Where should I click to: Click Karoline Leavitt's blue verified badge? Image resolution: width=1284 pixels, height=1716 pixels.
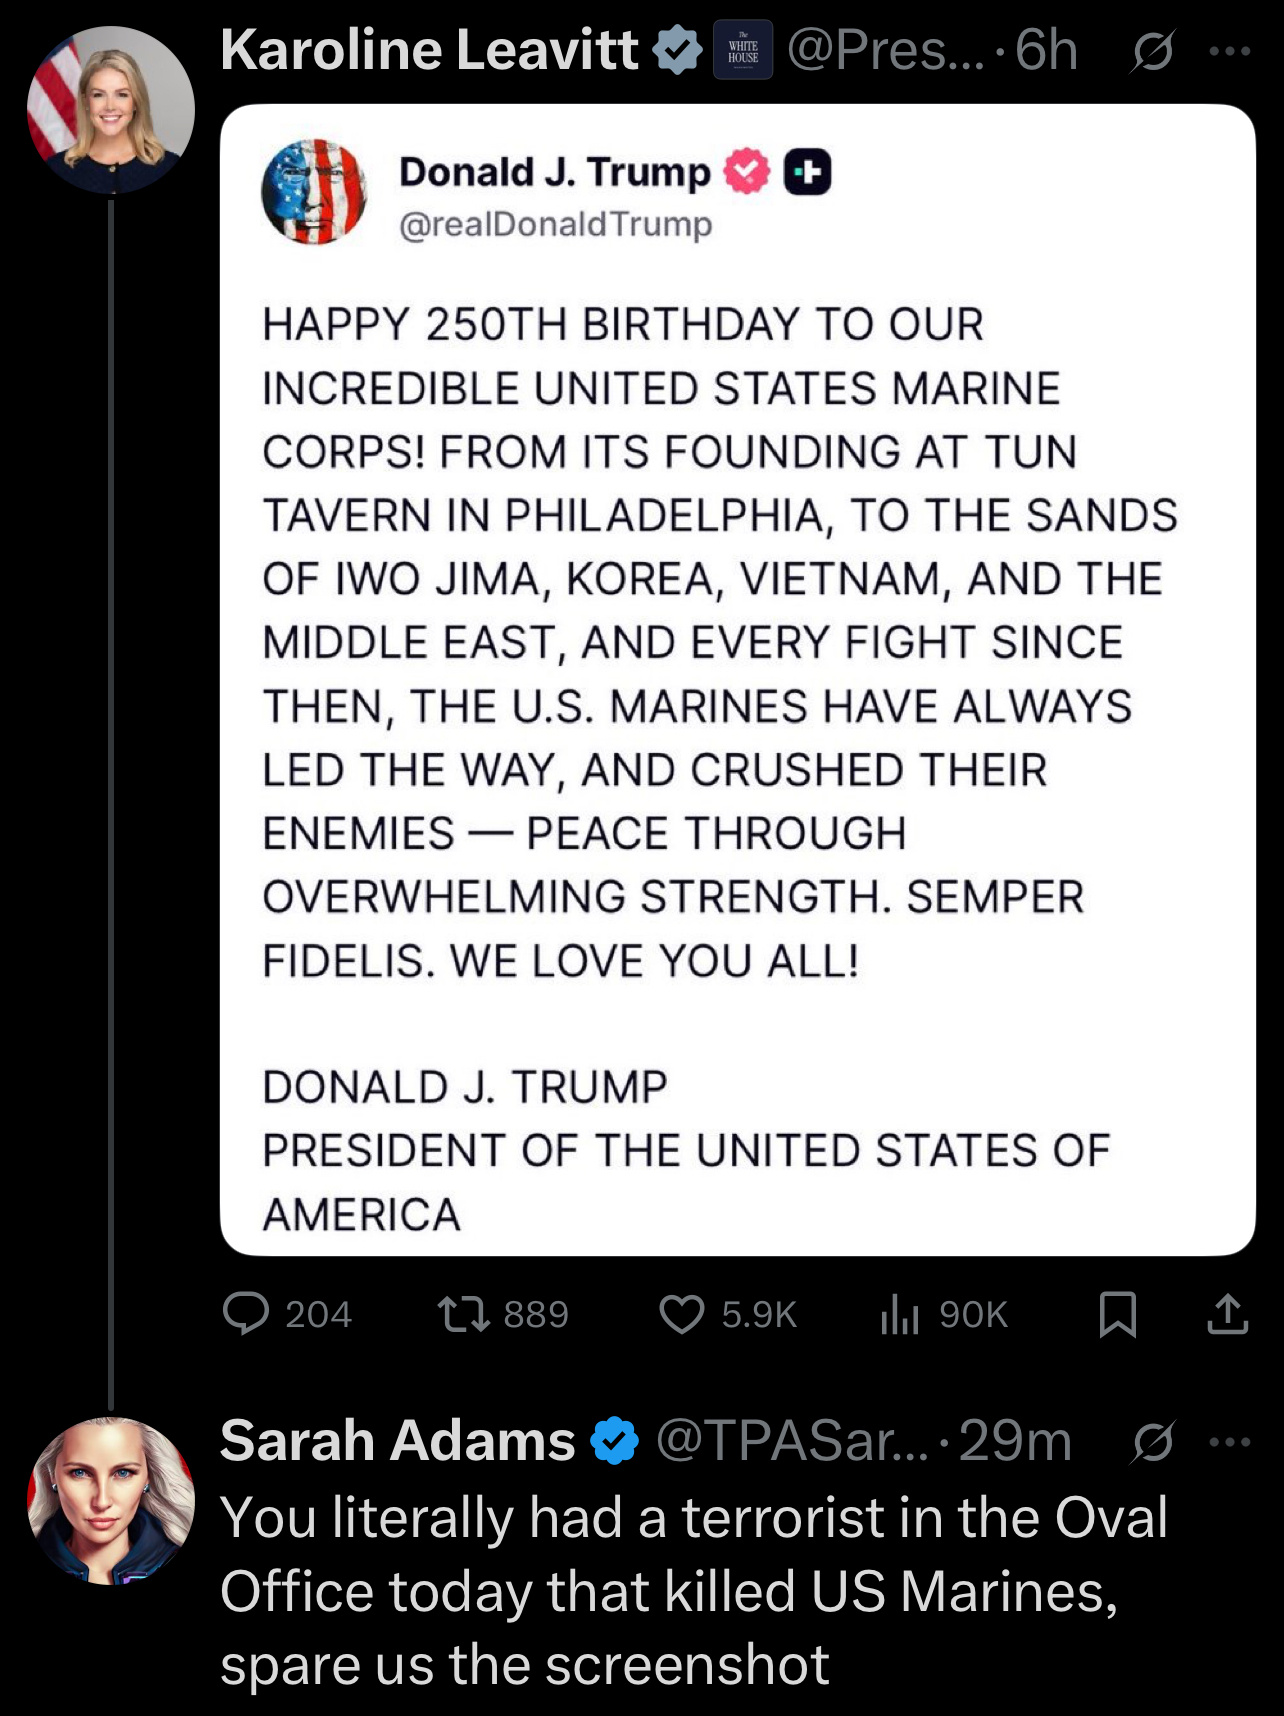(x=678, y=51)
